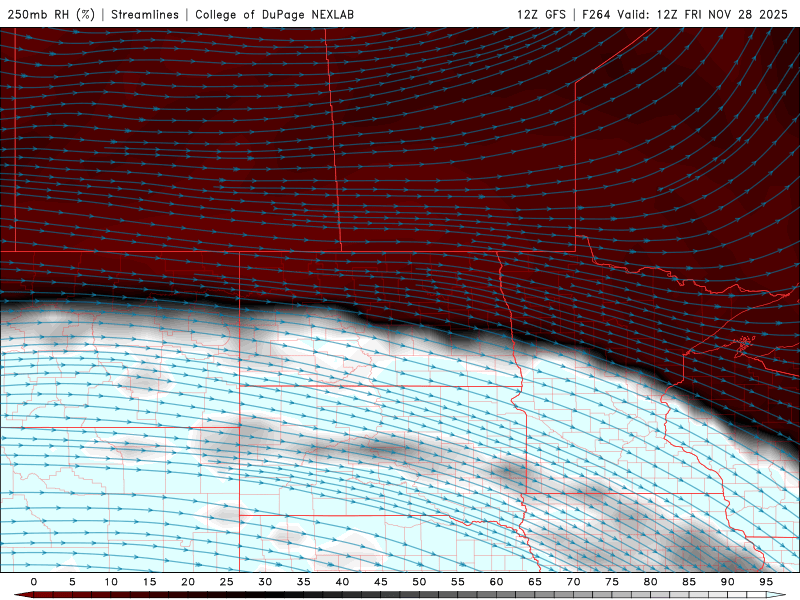This screenshot has width=800, height=600.
Task: Click the colorbar label "20"
Action: pos(188,582)
